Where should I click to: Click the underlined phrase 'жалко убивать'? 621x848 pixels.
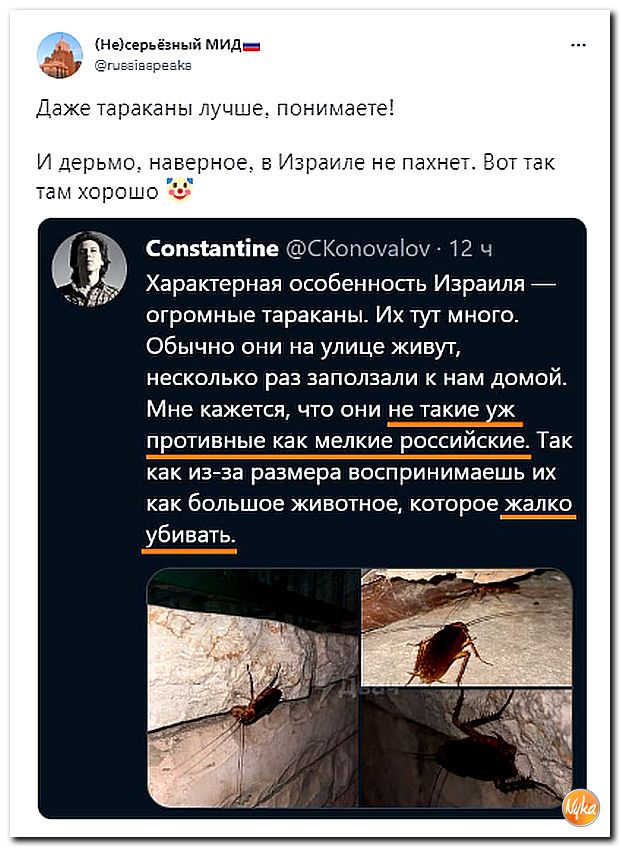click(x=358, y=519)
